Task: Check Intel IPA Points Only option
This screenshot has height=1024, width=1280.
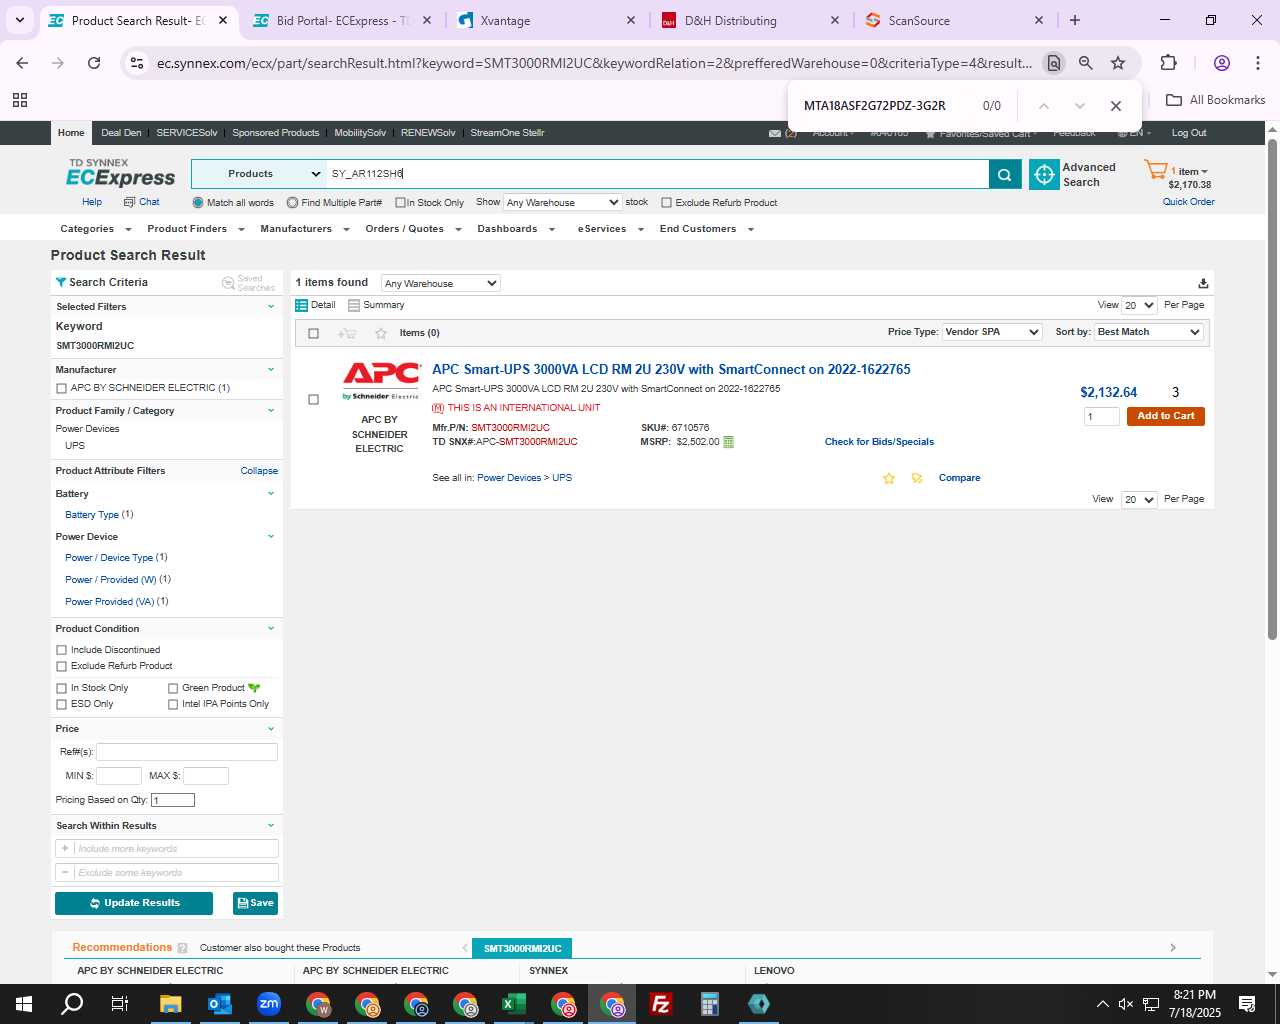Action: (x=173, y=704)
